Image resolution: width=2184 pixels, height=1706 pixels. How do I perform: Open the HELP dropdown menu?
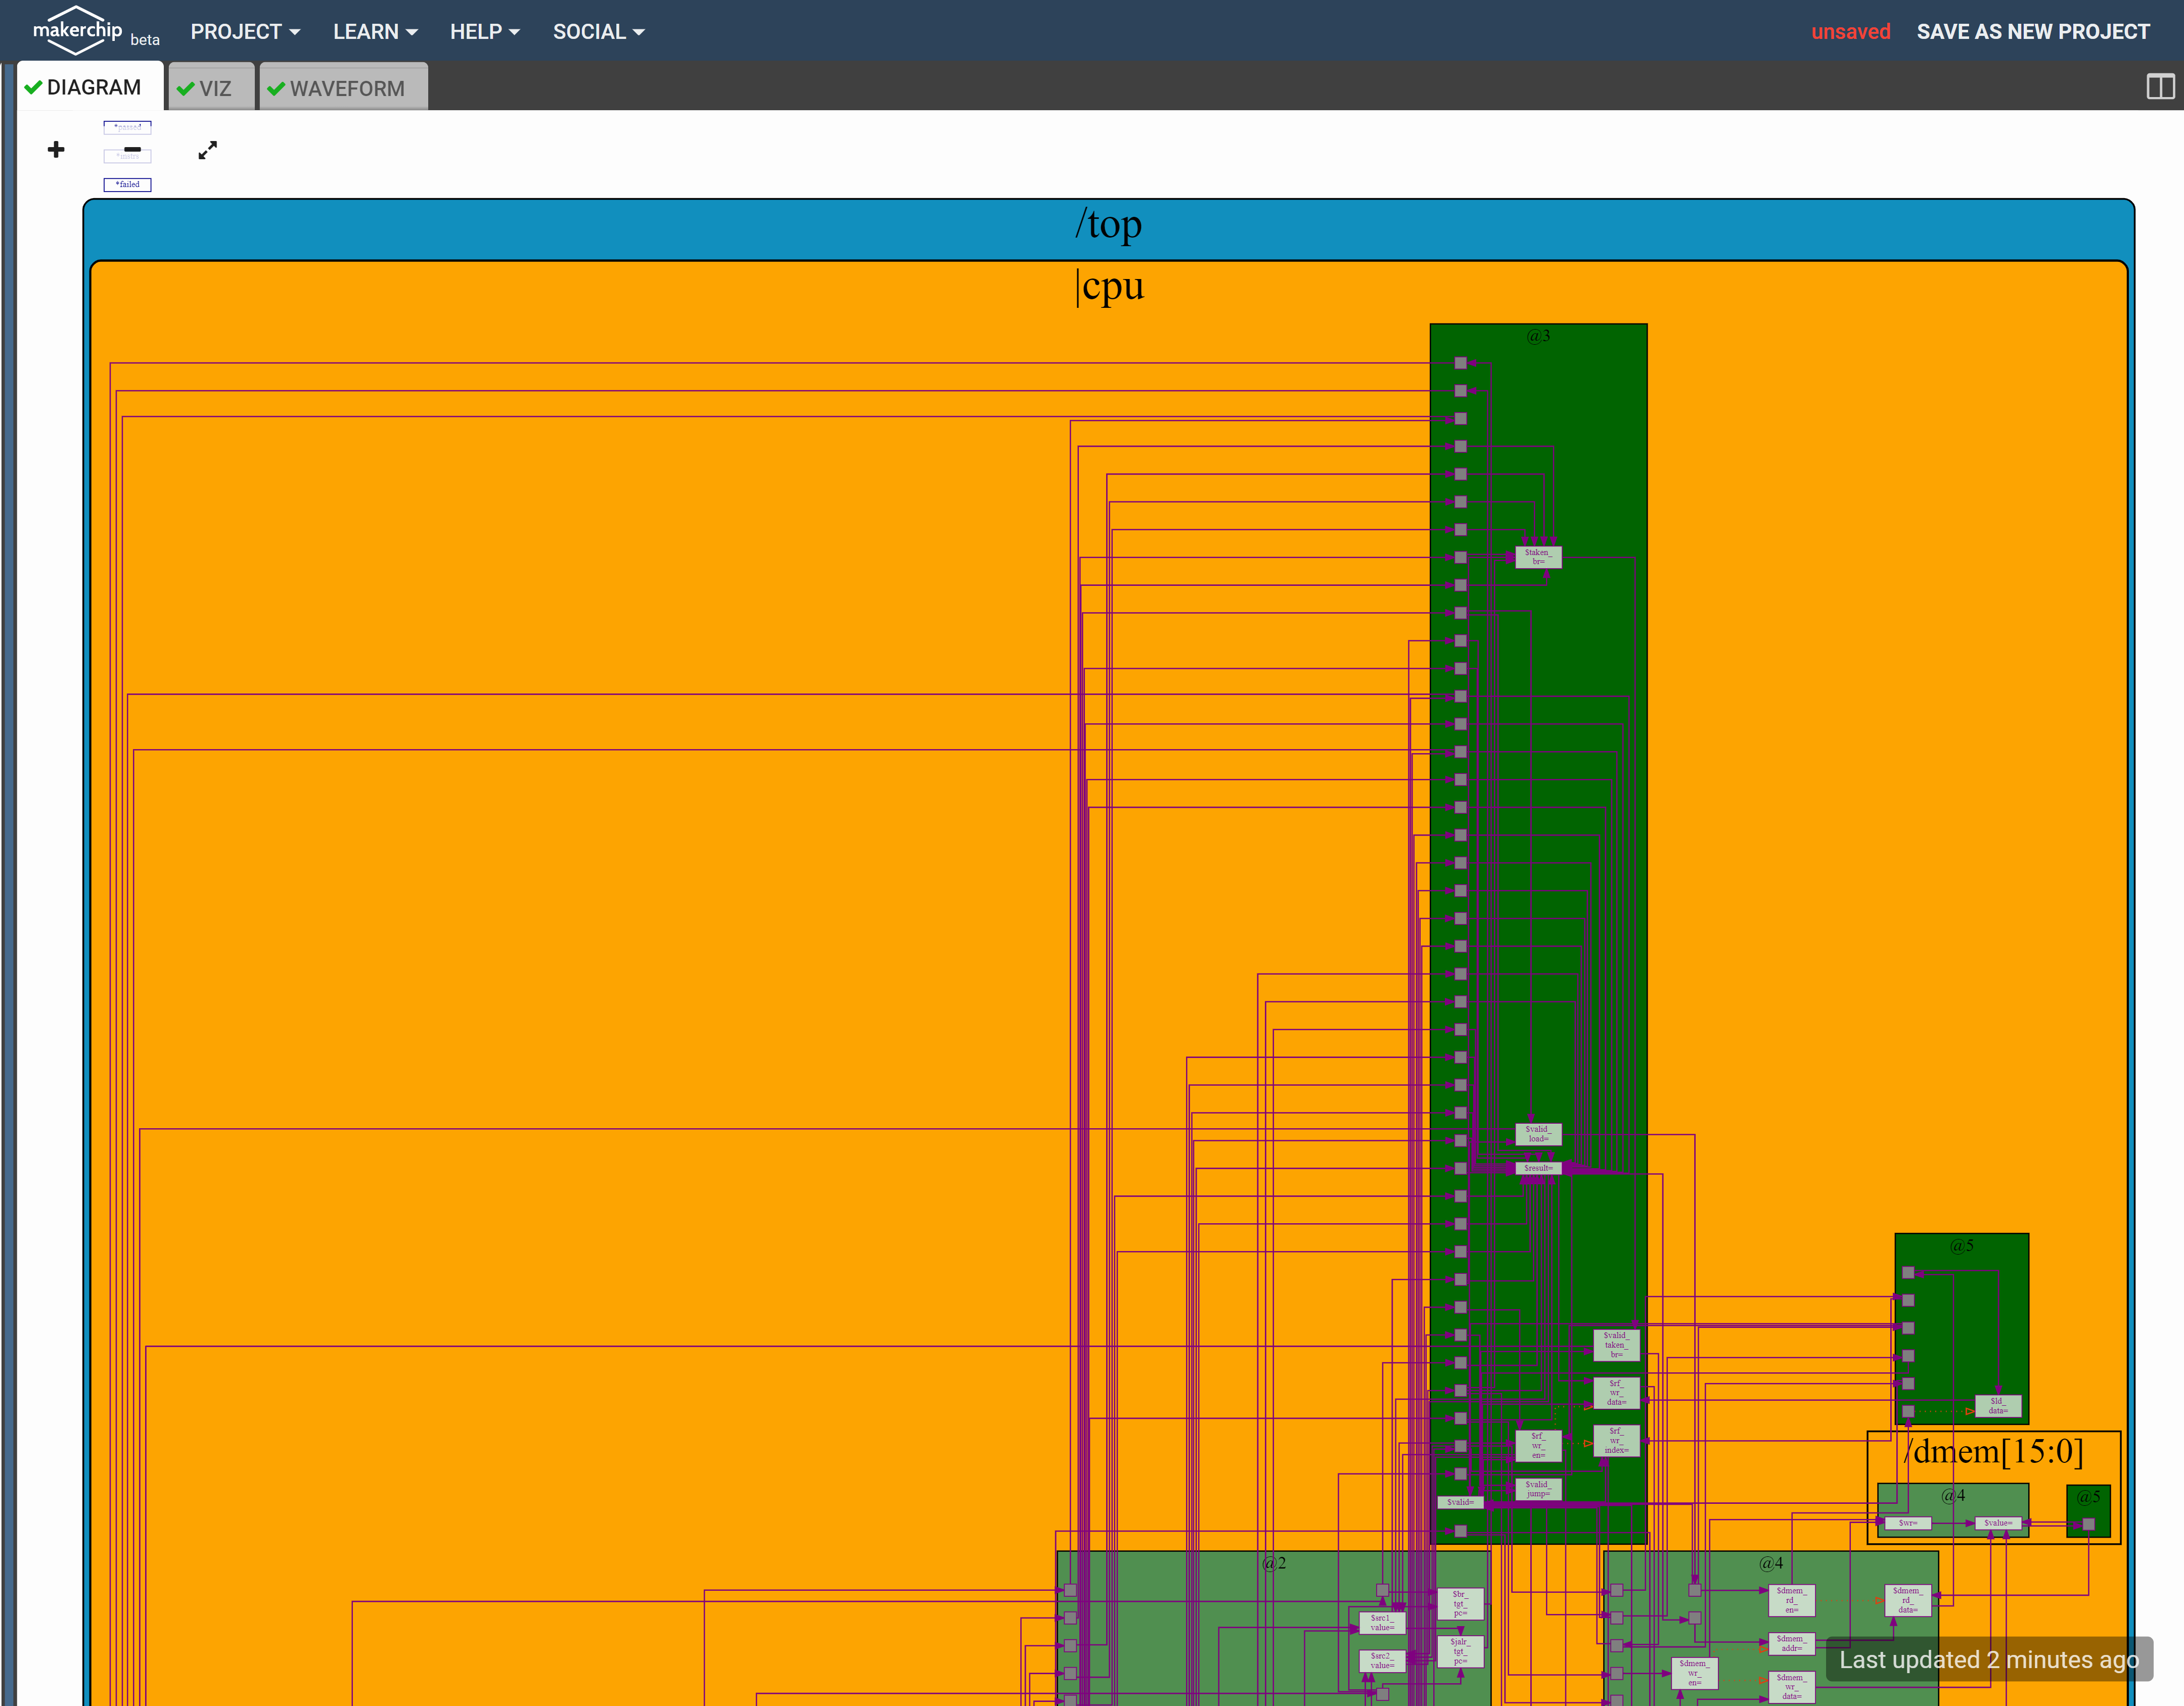click(x=484, y=32)
